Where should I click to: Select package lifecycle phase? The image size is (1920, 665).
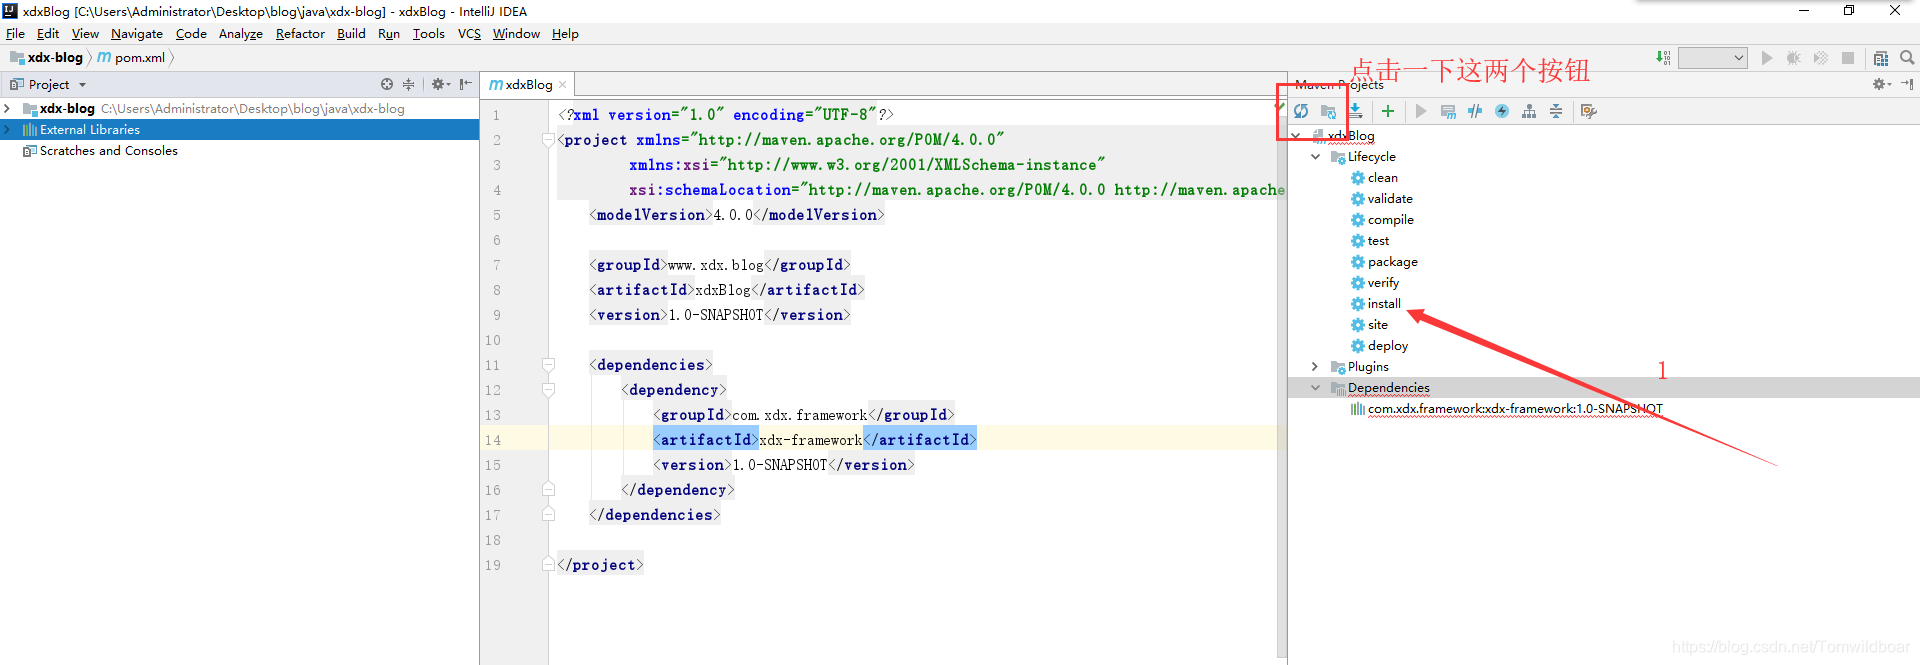(x=1392, y=262)
